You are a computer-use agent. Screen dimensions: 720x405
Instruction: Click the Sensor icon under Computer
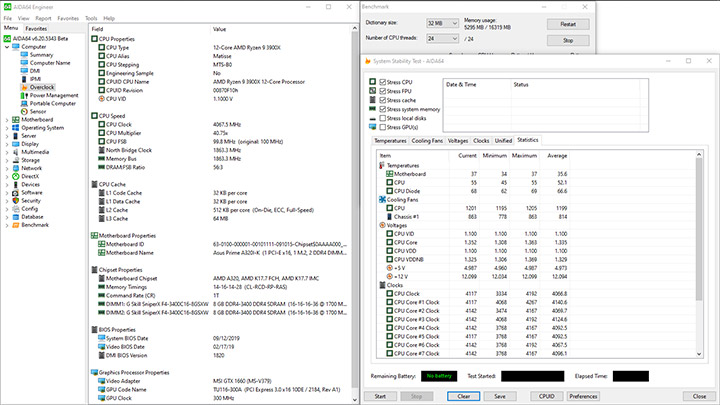(23, 111)
